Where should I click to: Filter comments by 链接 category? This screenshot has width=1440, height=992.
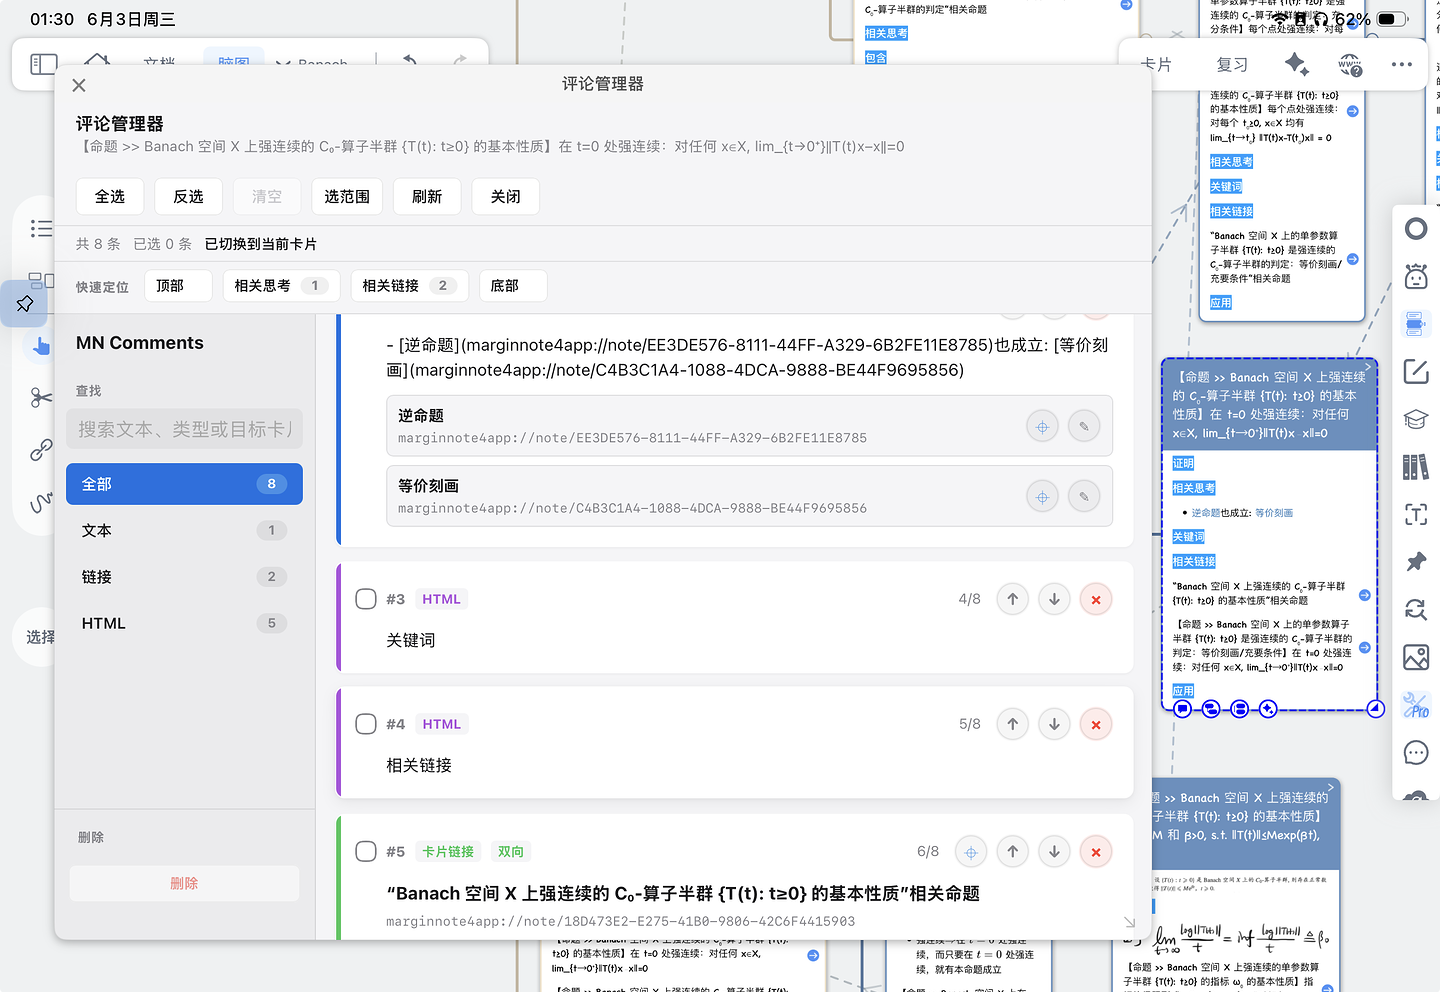coord(184,577)
